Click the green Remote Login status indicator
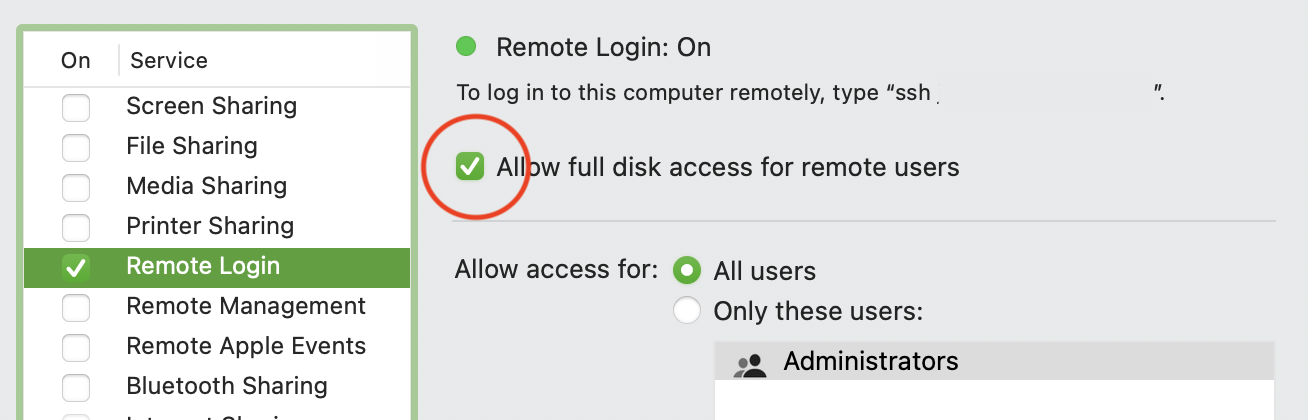 pos(466,47)
